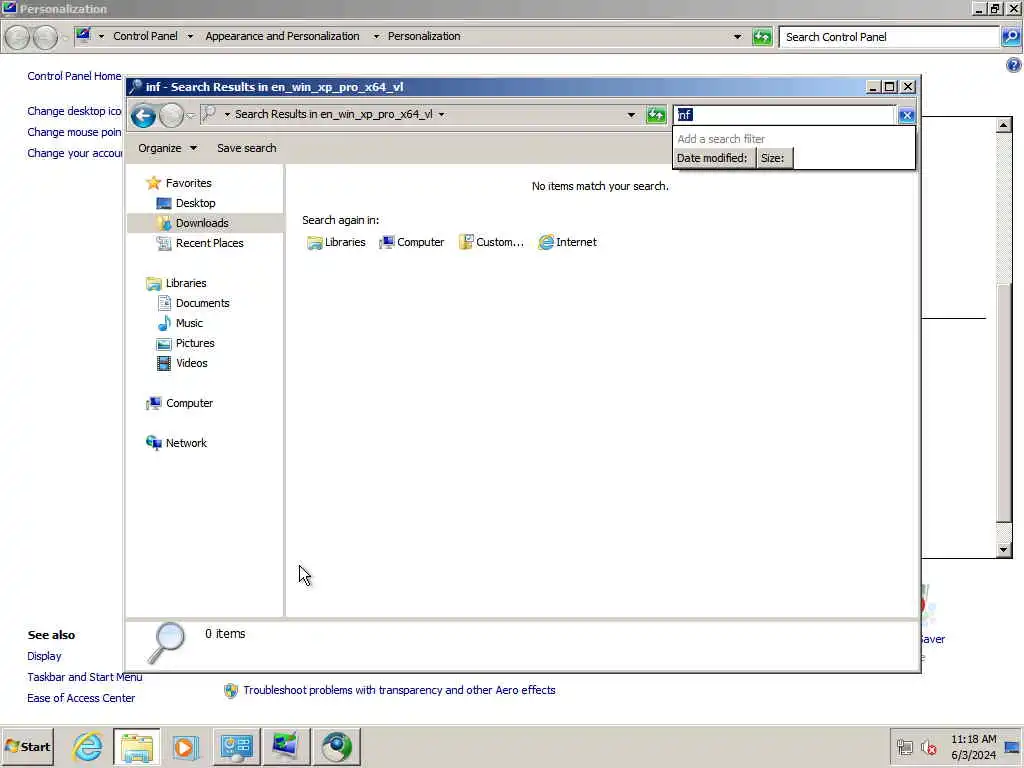This screenshot has height=768, width=1024.
Task: Open Taskbar and Start Menu link
Action: click(x=84, y=677)
